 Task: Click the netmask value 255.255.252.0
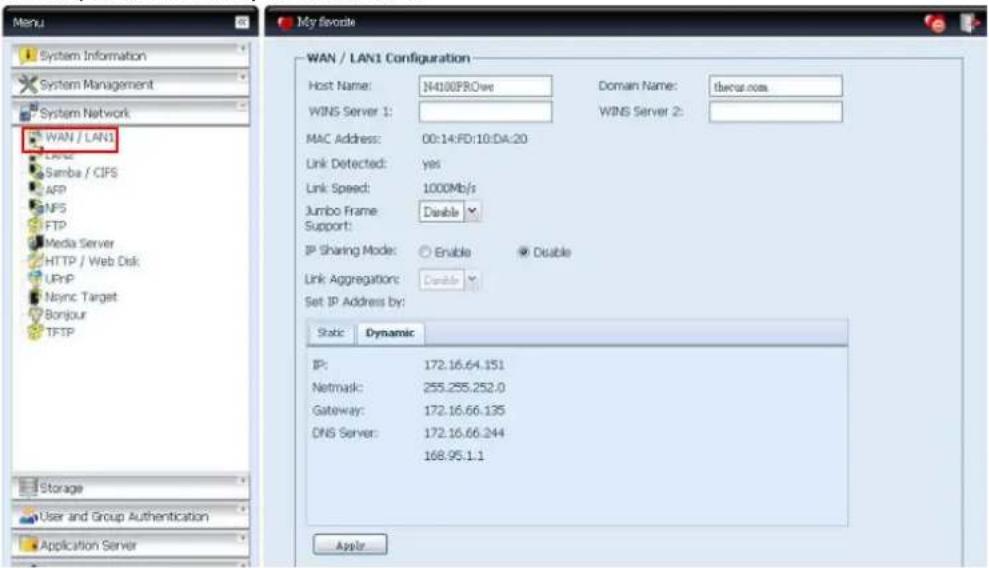tap(464, 387)
